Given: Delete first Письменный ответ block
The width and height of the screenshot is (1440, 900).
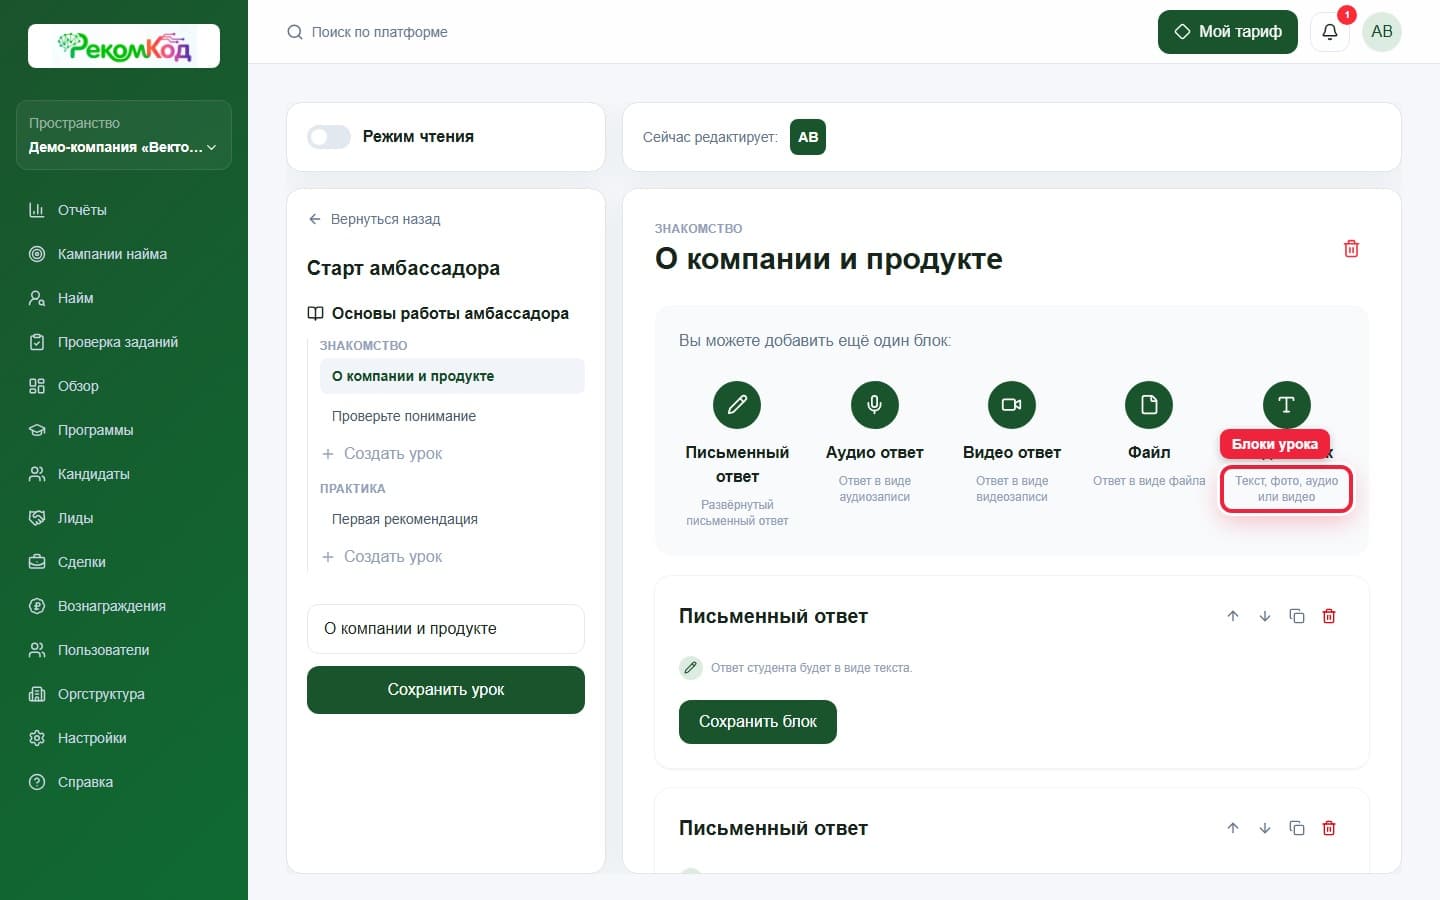Looking at the screenshot, I should 1329,616.
